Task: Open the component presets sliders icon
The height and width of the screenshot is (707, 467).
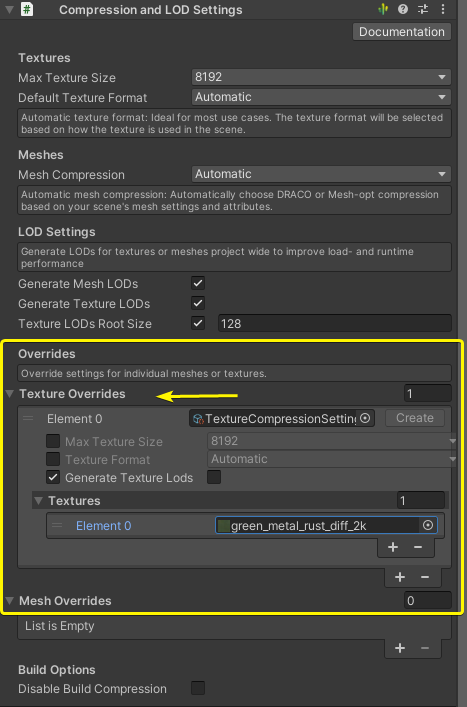Action: pos(423,9)
